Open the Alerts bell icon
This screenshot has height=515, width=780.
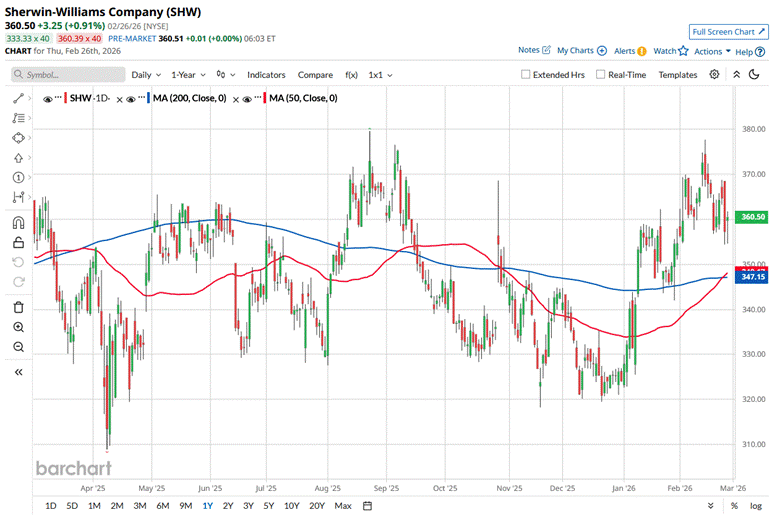642,51
